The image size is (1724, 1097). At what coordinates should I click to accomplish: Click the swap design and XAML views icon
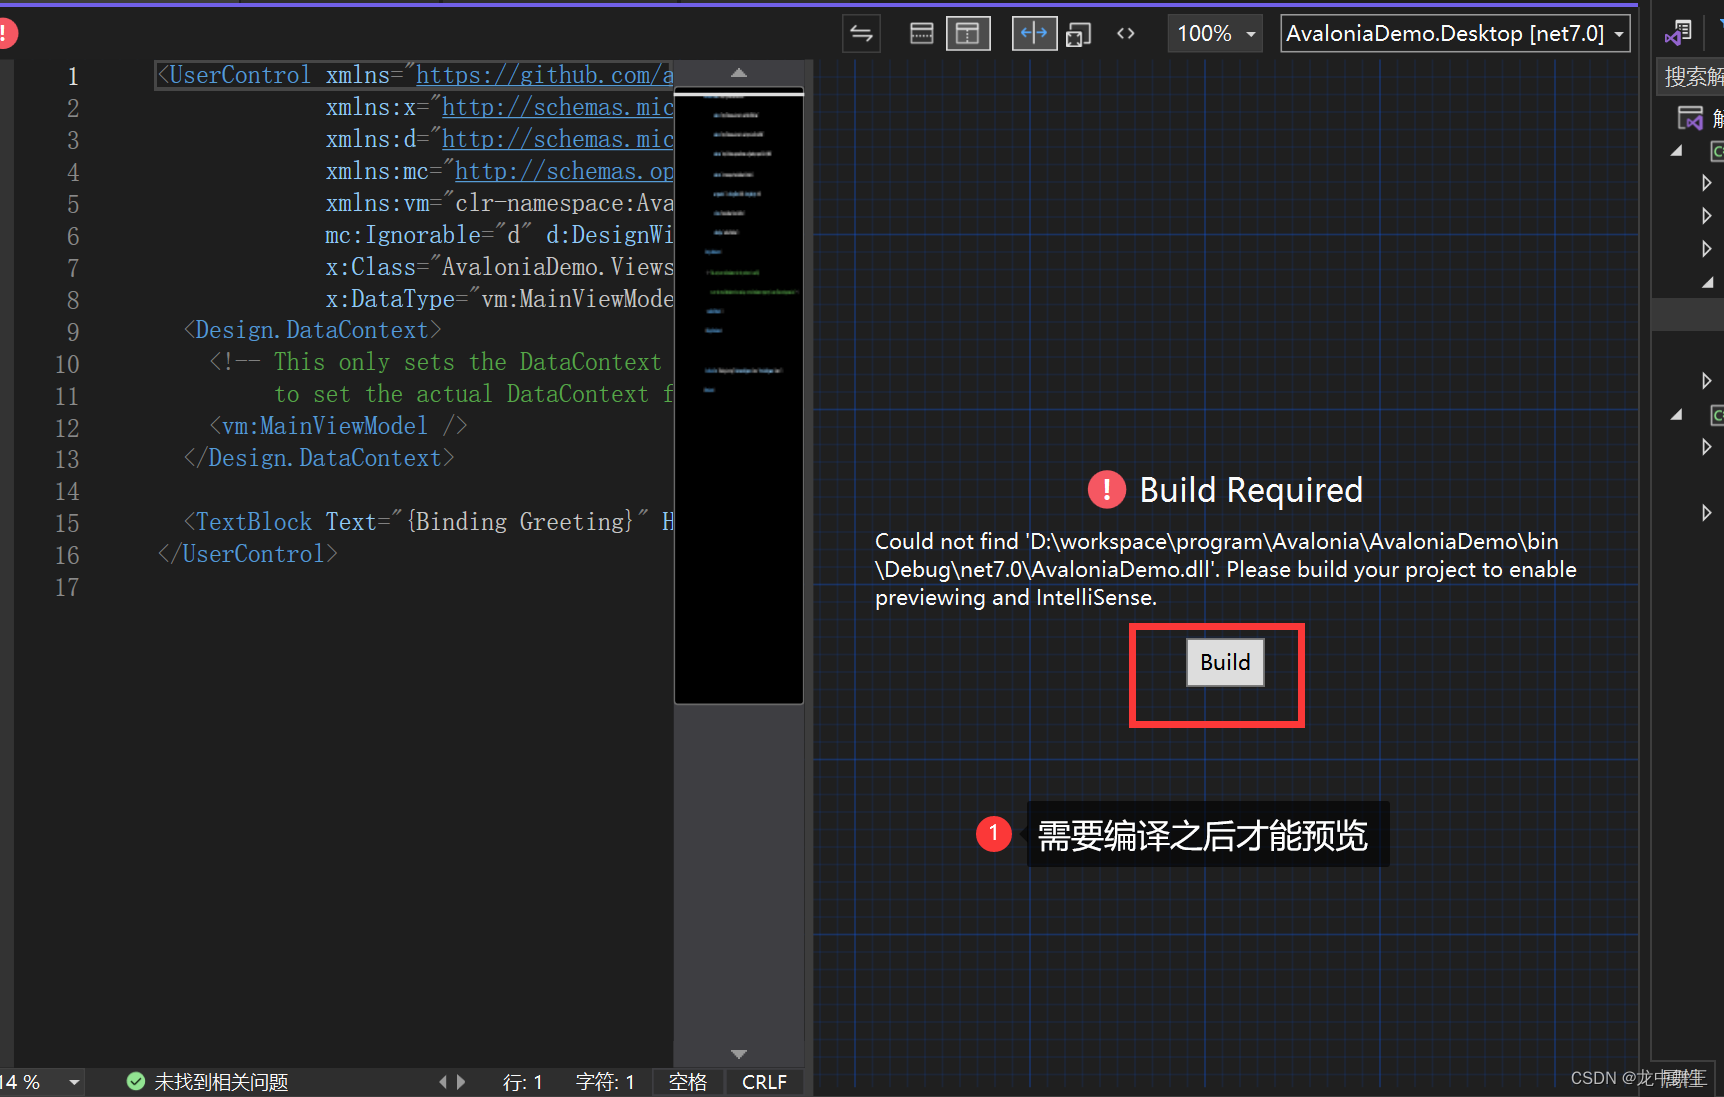click(x=861, y=33)
